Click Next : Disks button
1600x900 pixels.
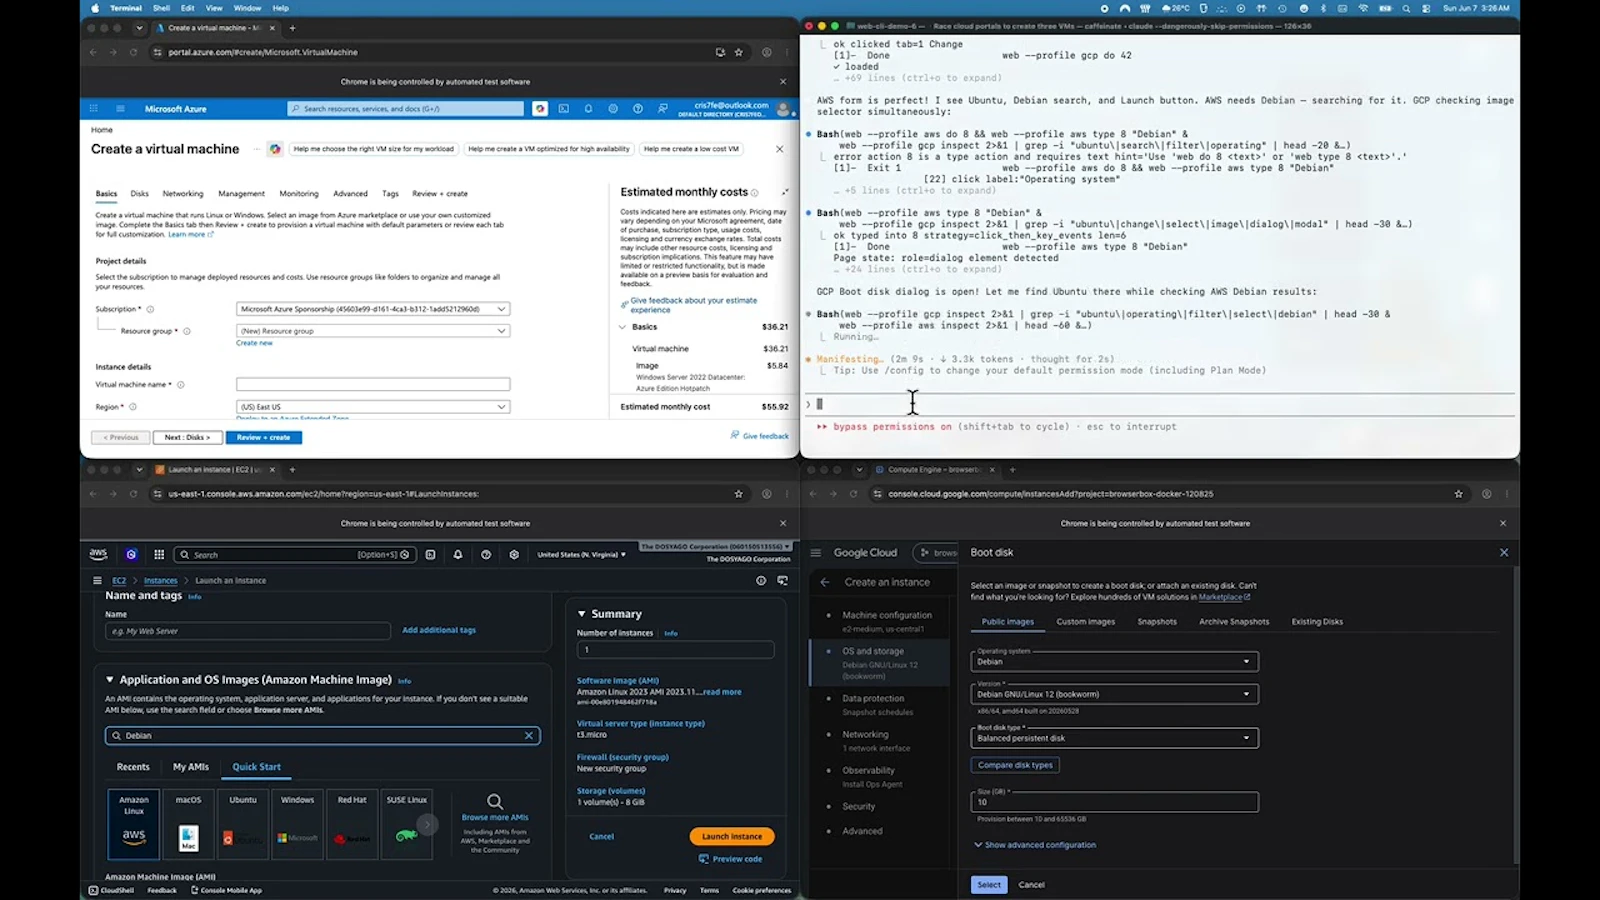tap(188, 437)
